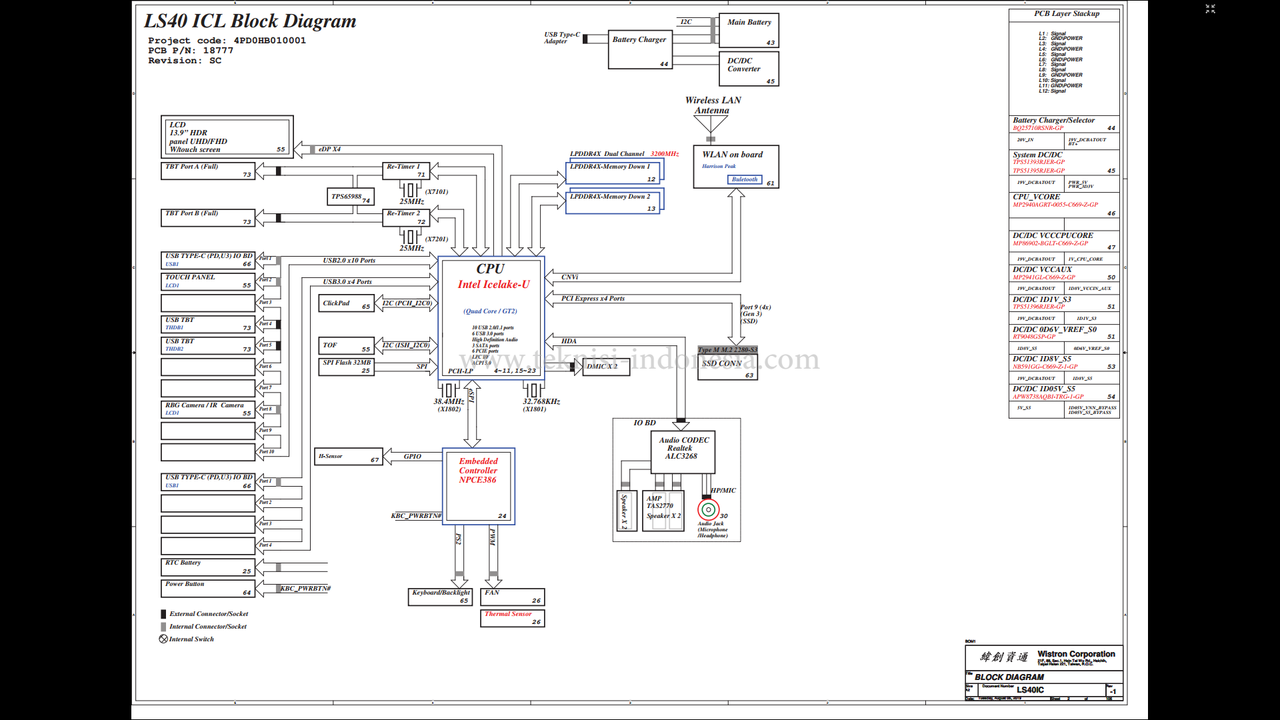Screen dimensions: 1280x720
Task: Click the Wireless LAN antenna symbol
Action: (712, 125)
